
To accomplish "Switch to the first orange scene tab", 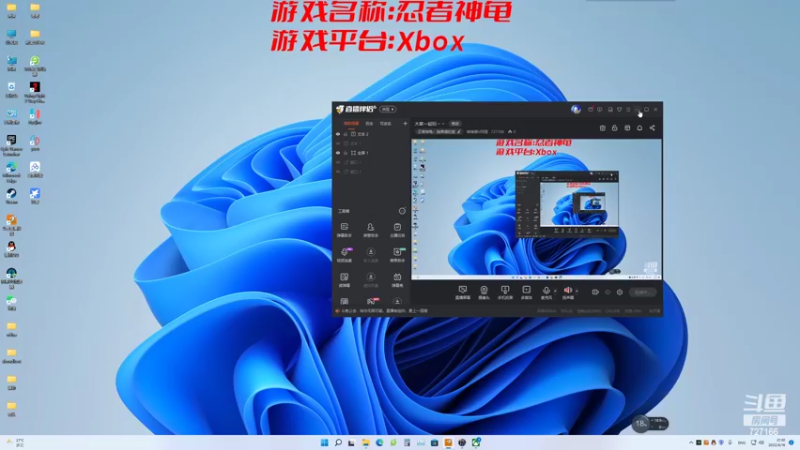I will point(351,123).
